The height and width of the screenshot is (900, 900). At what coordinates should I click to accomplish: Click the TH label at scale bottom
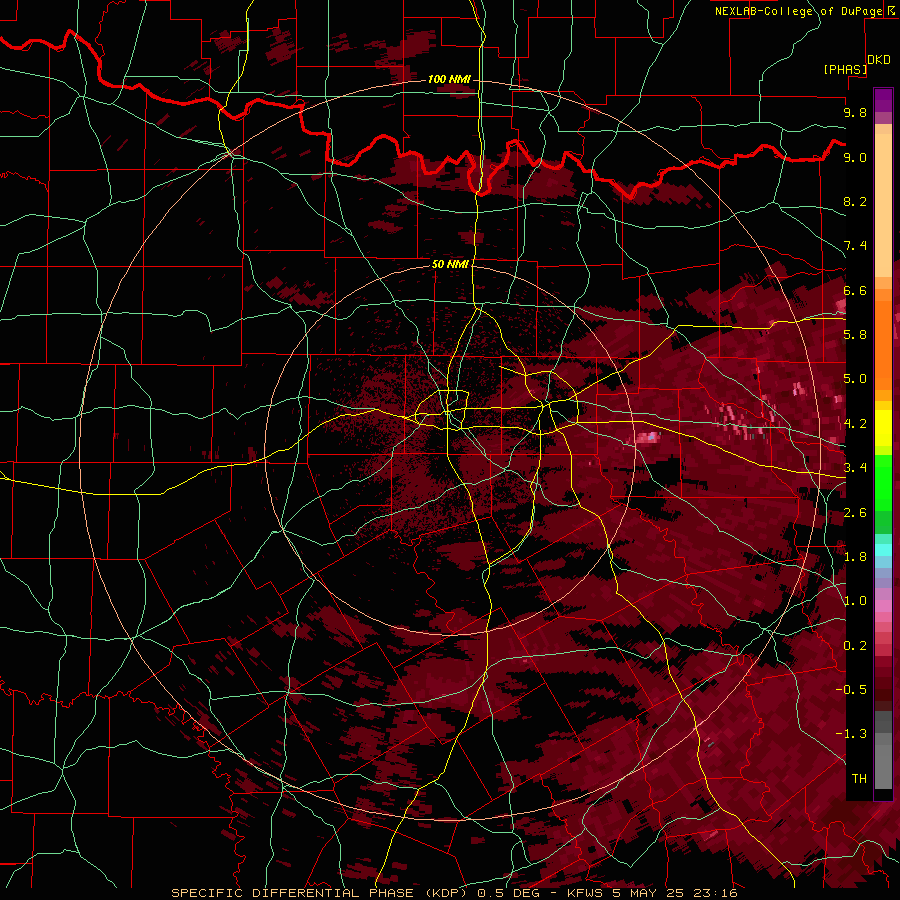(x=859, y=778)
